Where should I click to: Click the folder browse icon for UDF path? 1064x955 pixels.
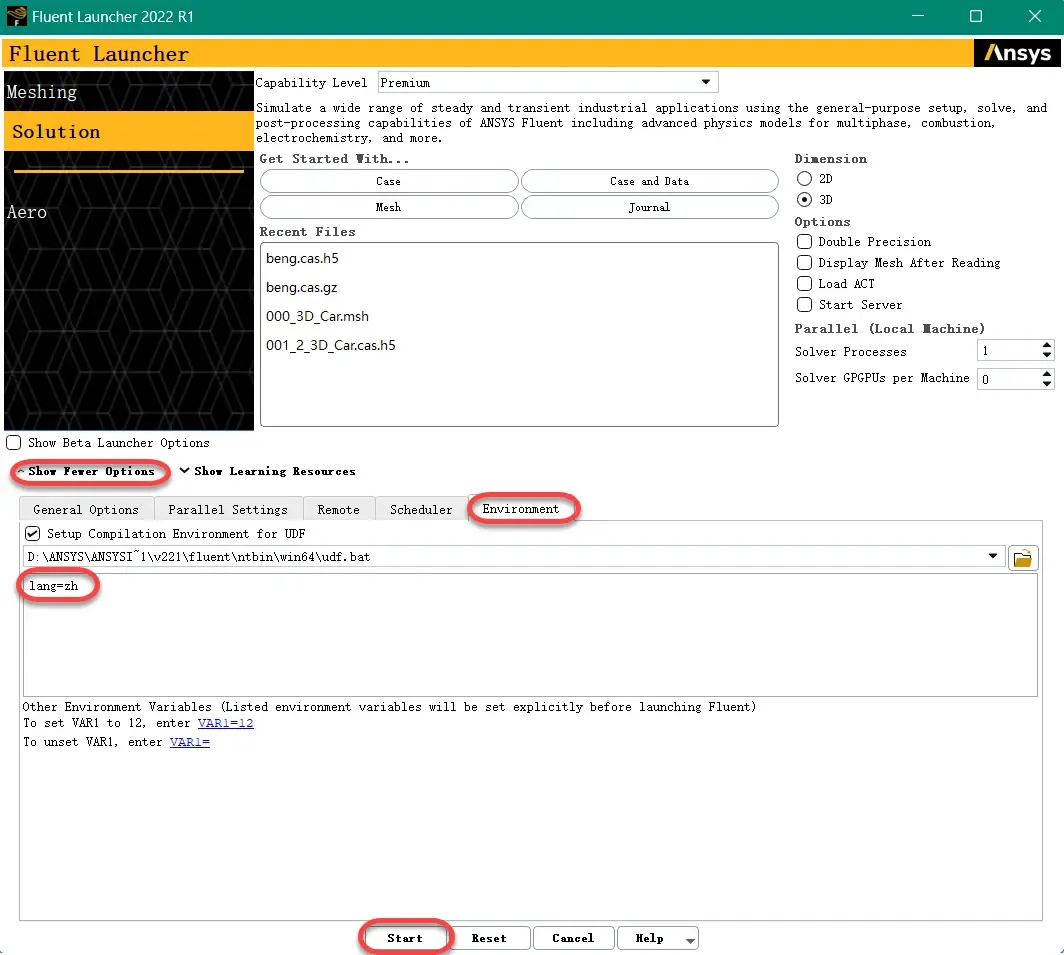click(1023, 558)
